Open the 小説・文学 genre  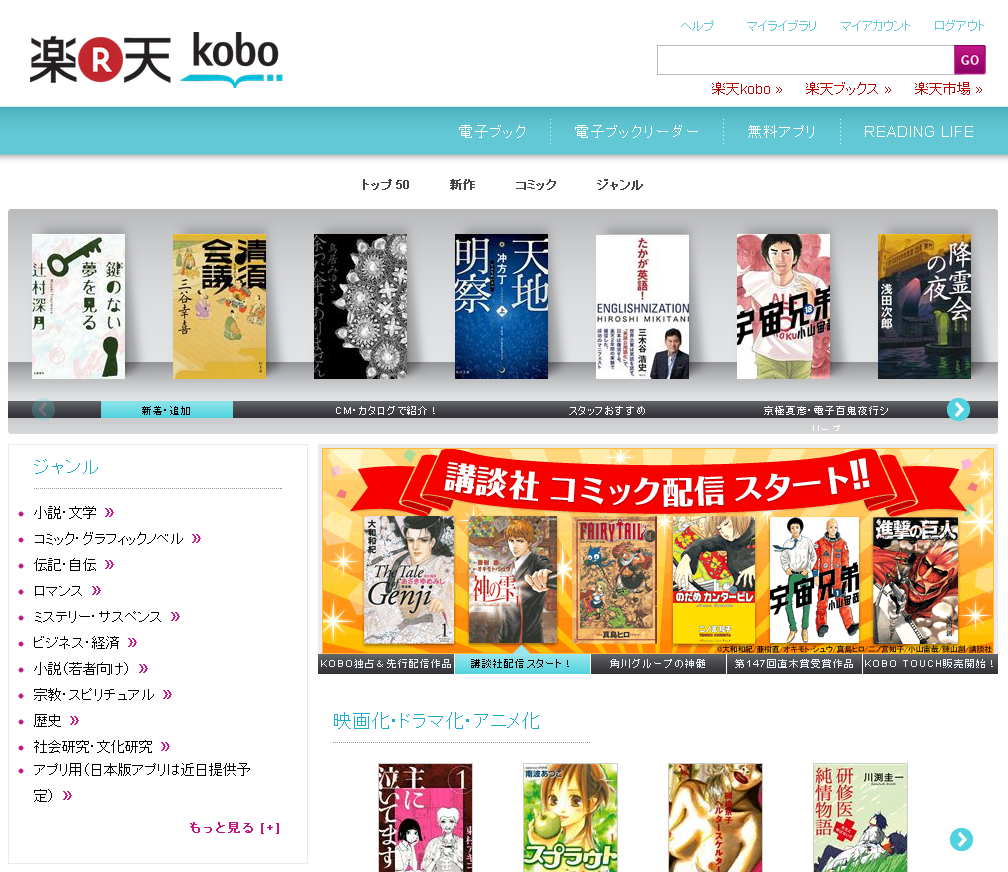tap(73, 513)
